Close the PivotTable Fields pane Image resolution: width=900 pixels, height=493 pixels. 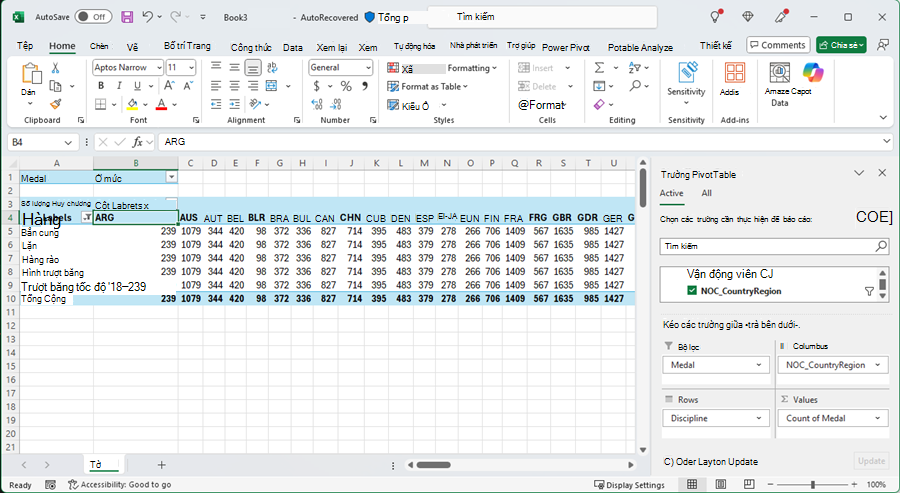pyautogui.click(x=882, y=173)
